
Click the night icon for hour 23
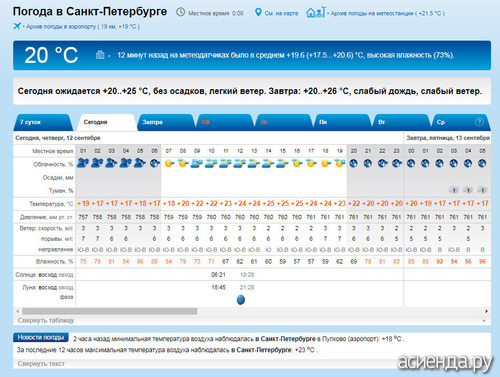397,163
